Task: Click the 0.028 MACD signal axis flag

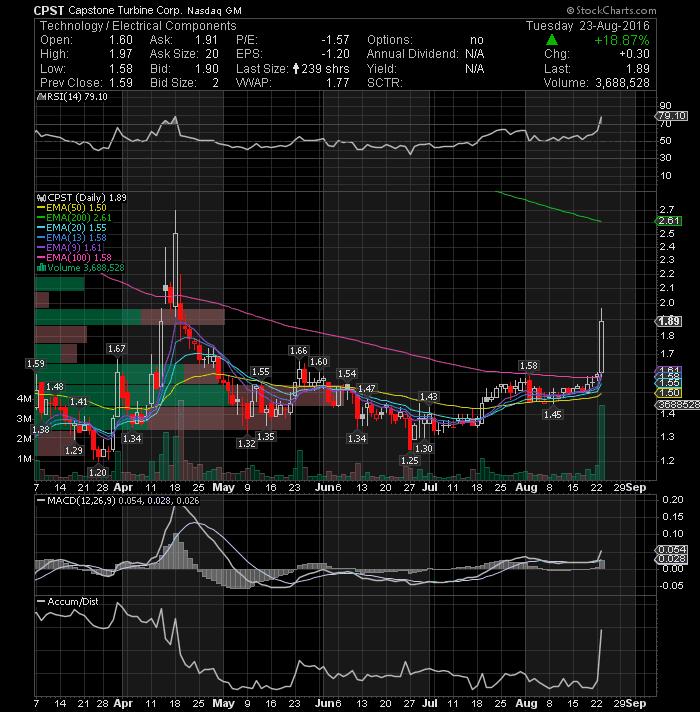Action: point(672,559)
